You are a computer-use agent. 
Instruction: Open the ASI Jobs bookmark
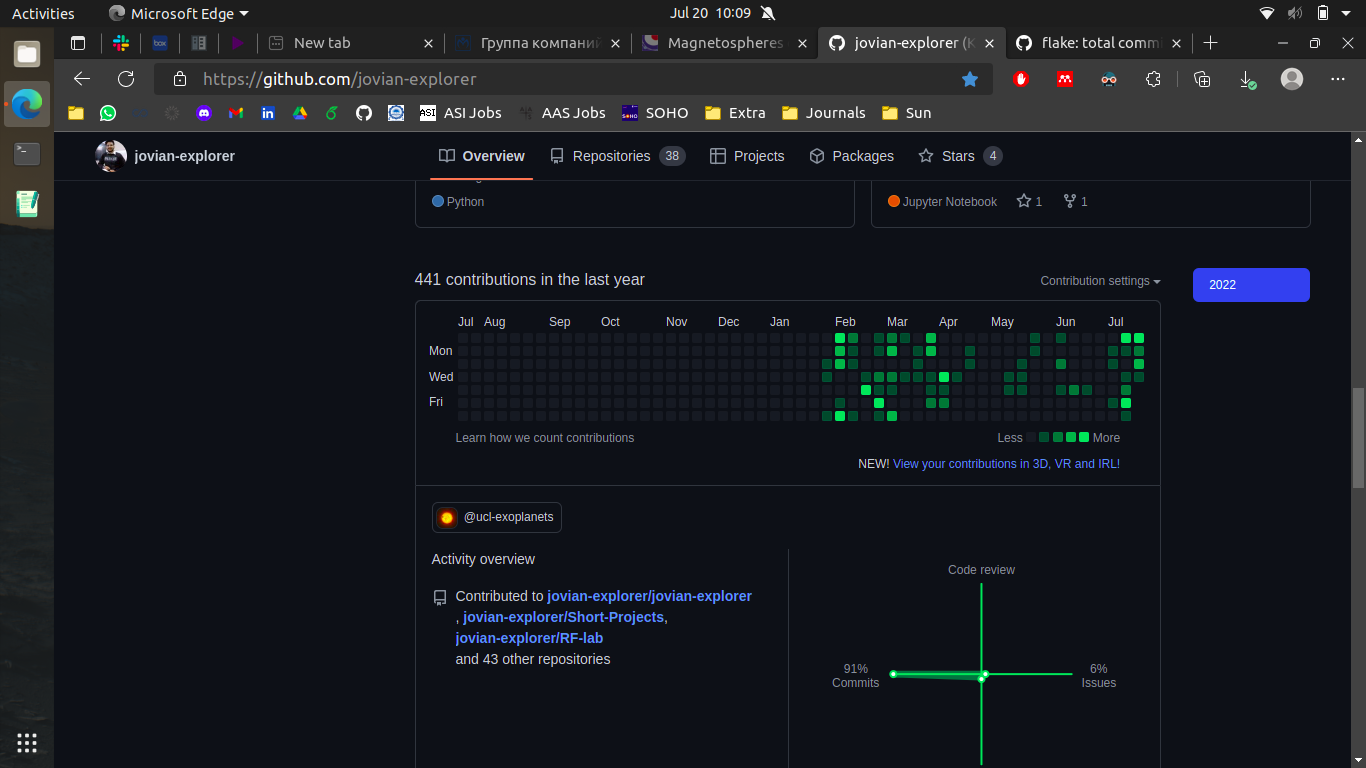pos(460,113)
